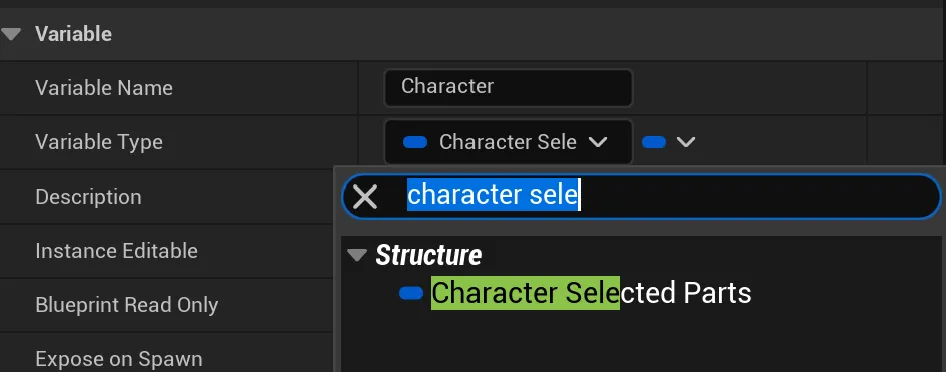Click the chevron inside the Variable Type dropdown
Screen dimensions: 946x372
tap(597, 142)
